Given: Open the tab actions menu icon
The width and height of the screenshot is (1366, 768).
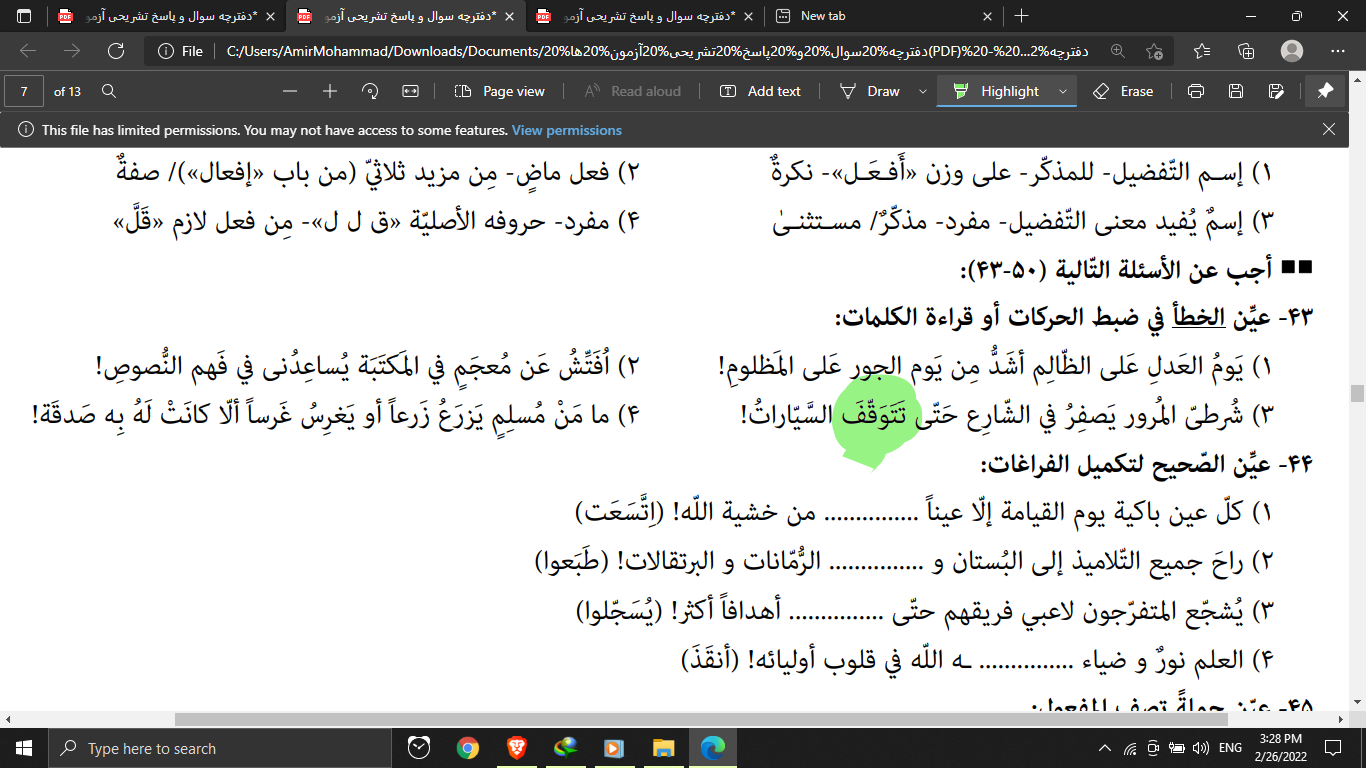Looking at the screenshot, I should (x=24, y=16).
